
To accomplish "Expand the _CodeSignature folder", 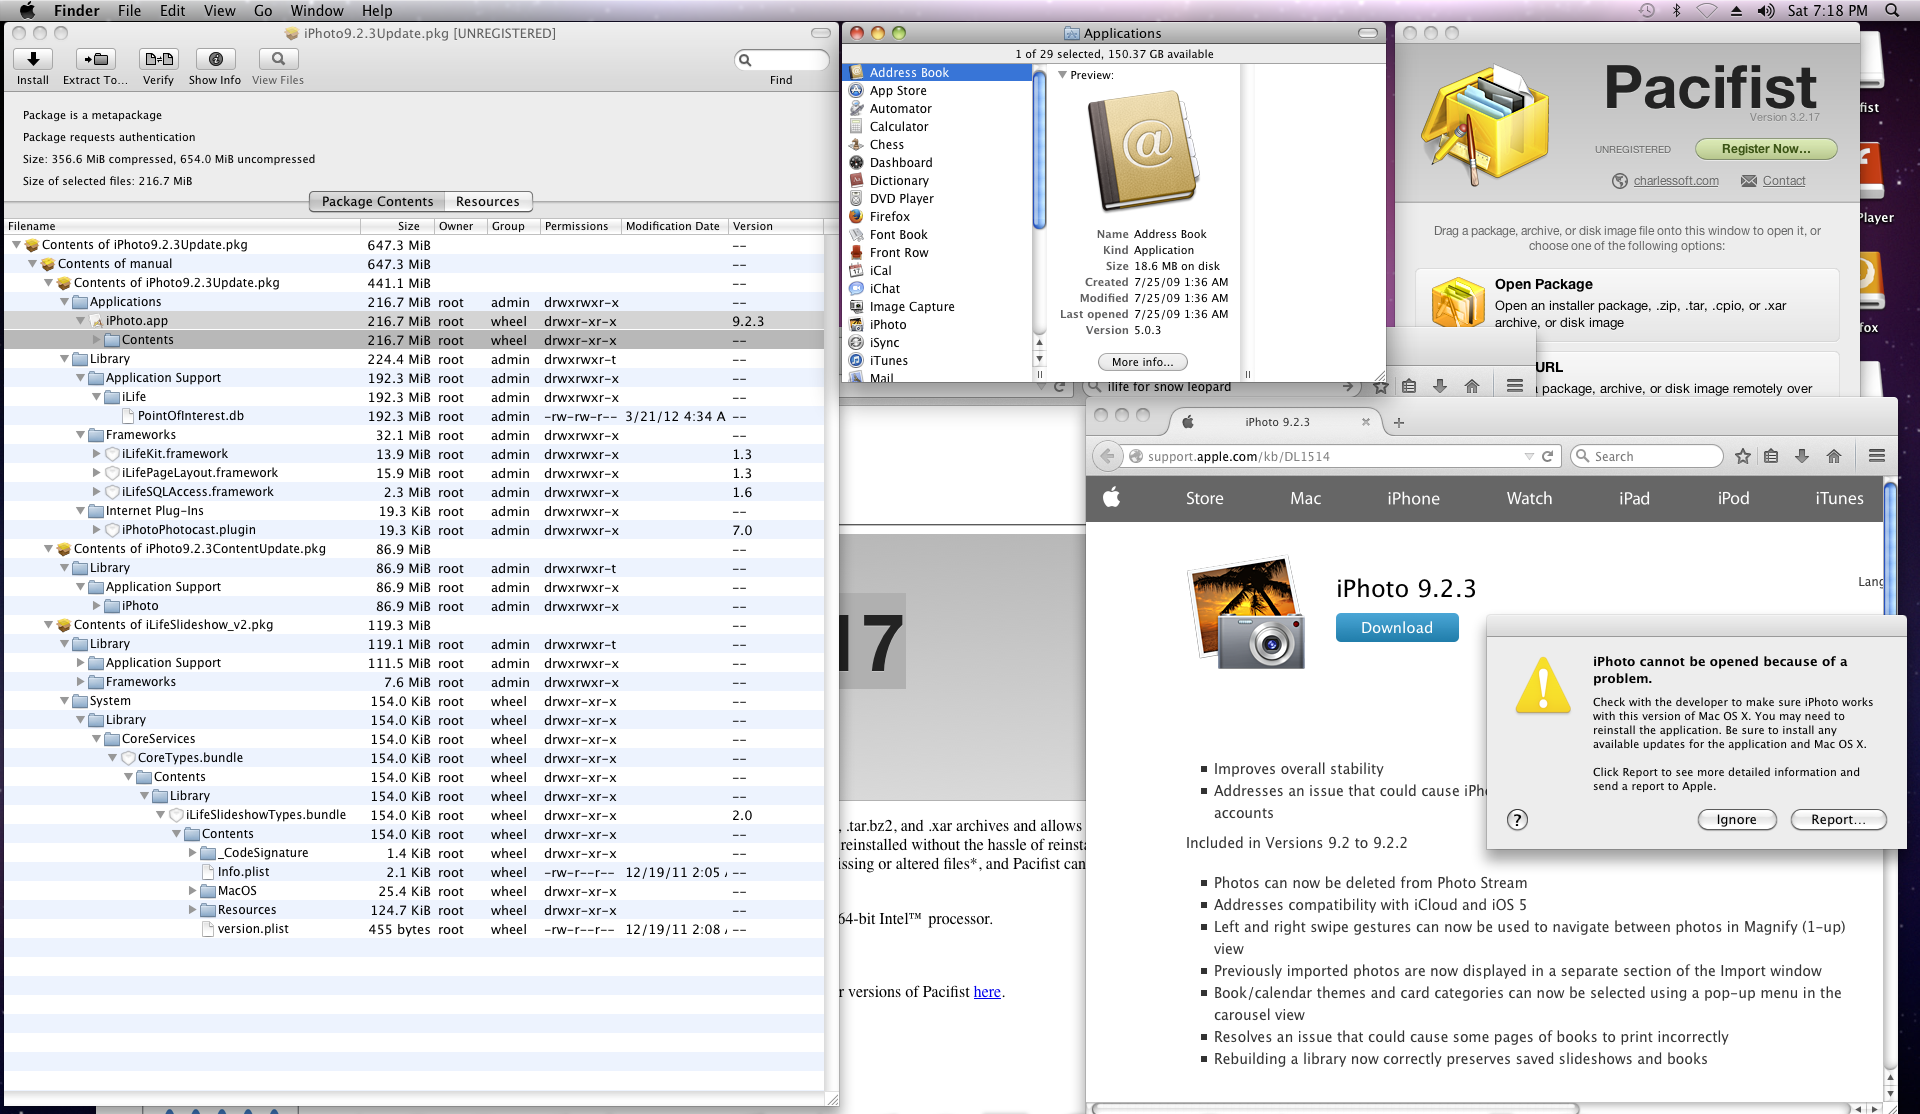I will 193,853.
